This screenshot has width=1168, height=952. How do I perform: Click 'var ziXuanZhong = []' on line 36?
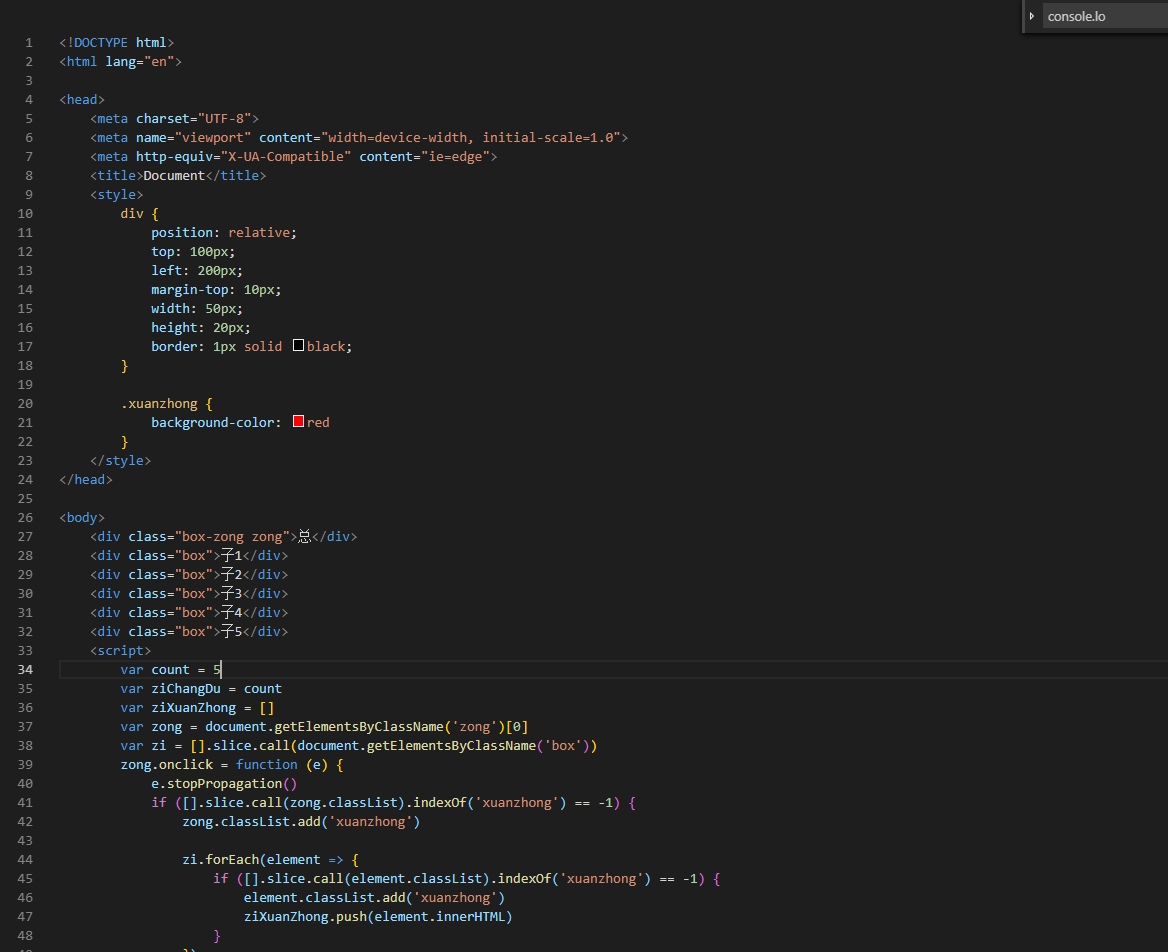click(197, 708)
